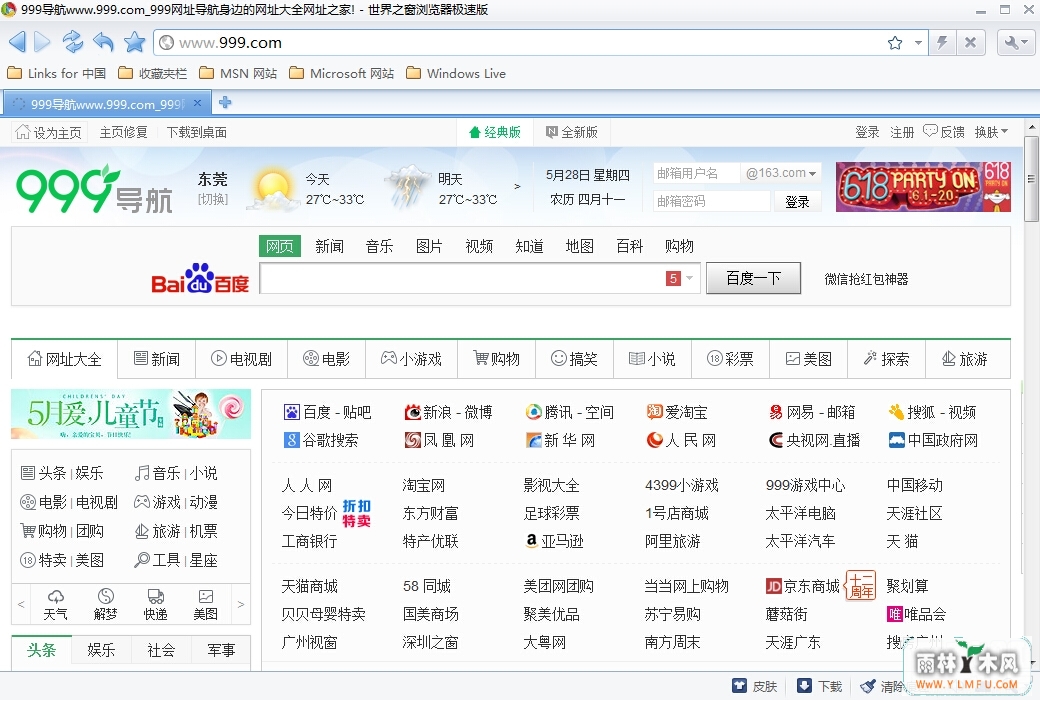The width and height of the screenshot is (1040, 701).
Task: Close the 999导航 browser tab
Action: pos(197,103)
